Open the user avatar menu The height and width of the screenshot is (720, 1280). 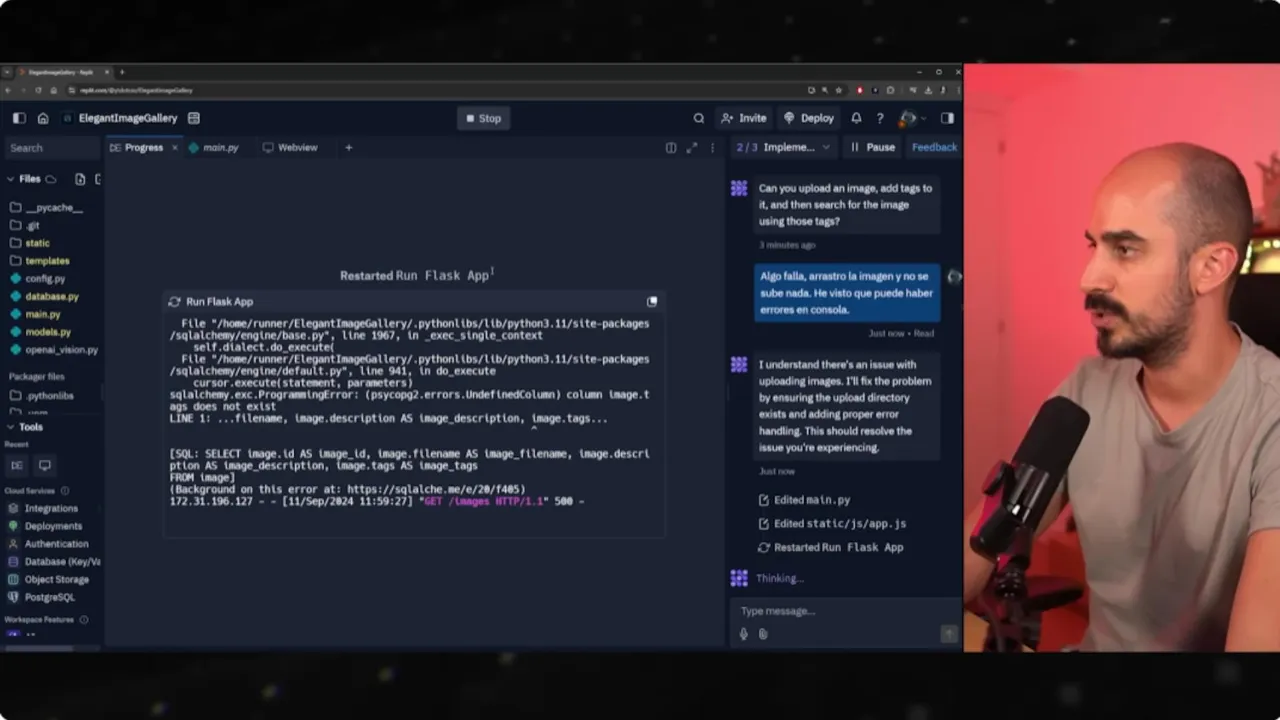pyautogui.click(x=908, y=118)
